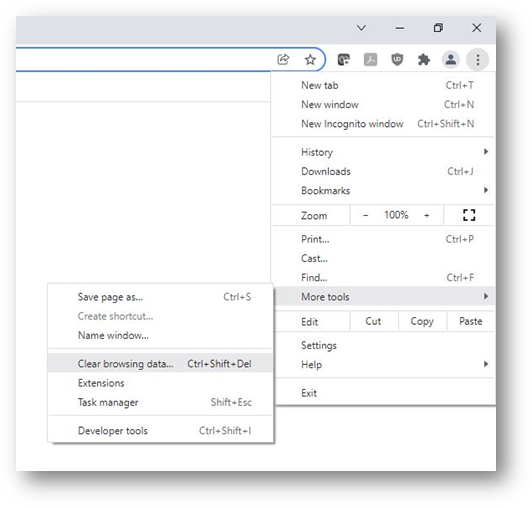Image resolution: width=532 pixels, height=508 pixels.
Task: Increase zoom with the plus button
Action: click(x=426, y=215)
